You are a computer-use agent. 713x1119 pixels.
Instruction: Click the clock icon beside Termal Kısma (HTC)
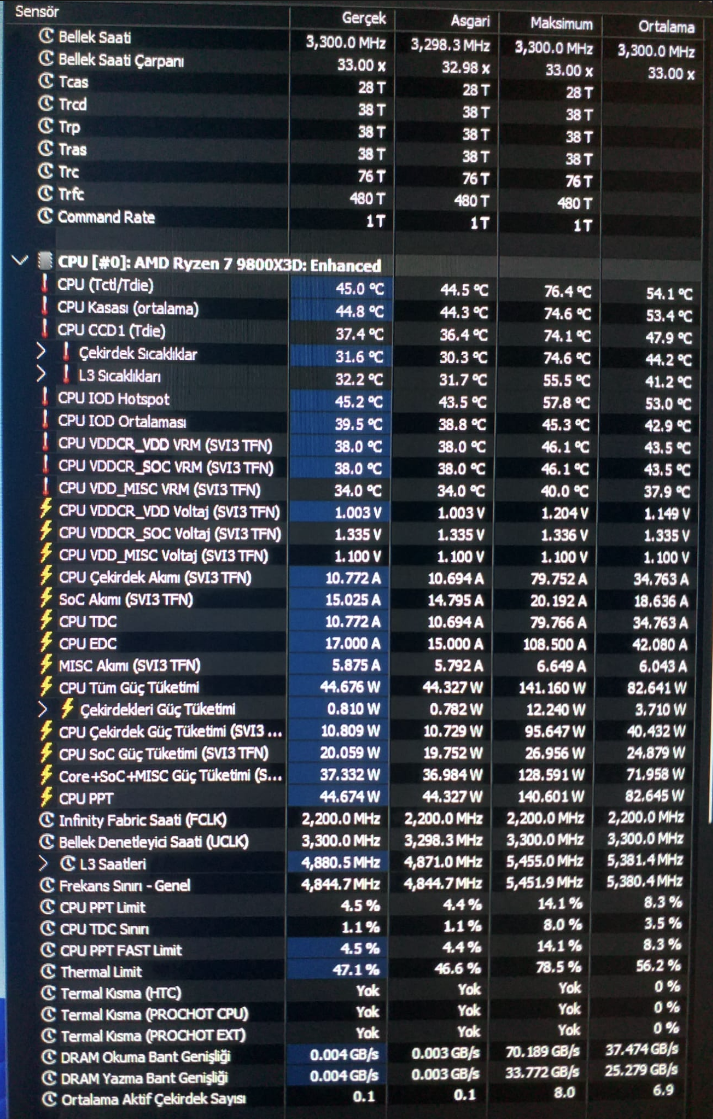click(x=48, y=993)
